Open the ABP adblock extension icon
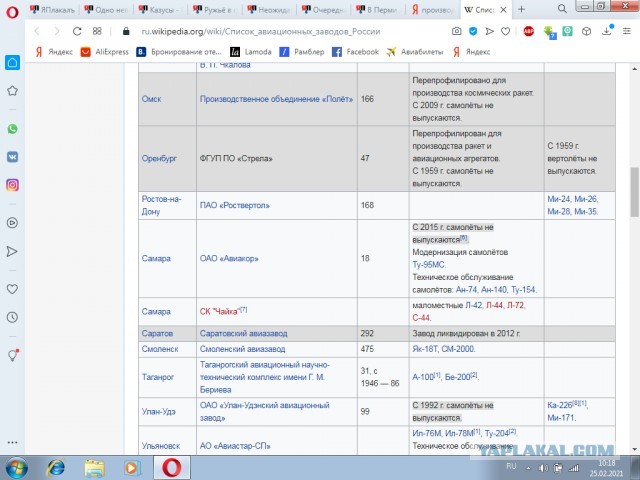Screen dimensions: 640x480 click(529, 31)
